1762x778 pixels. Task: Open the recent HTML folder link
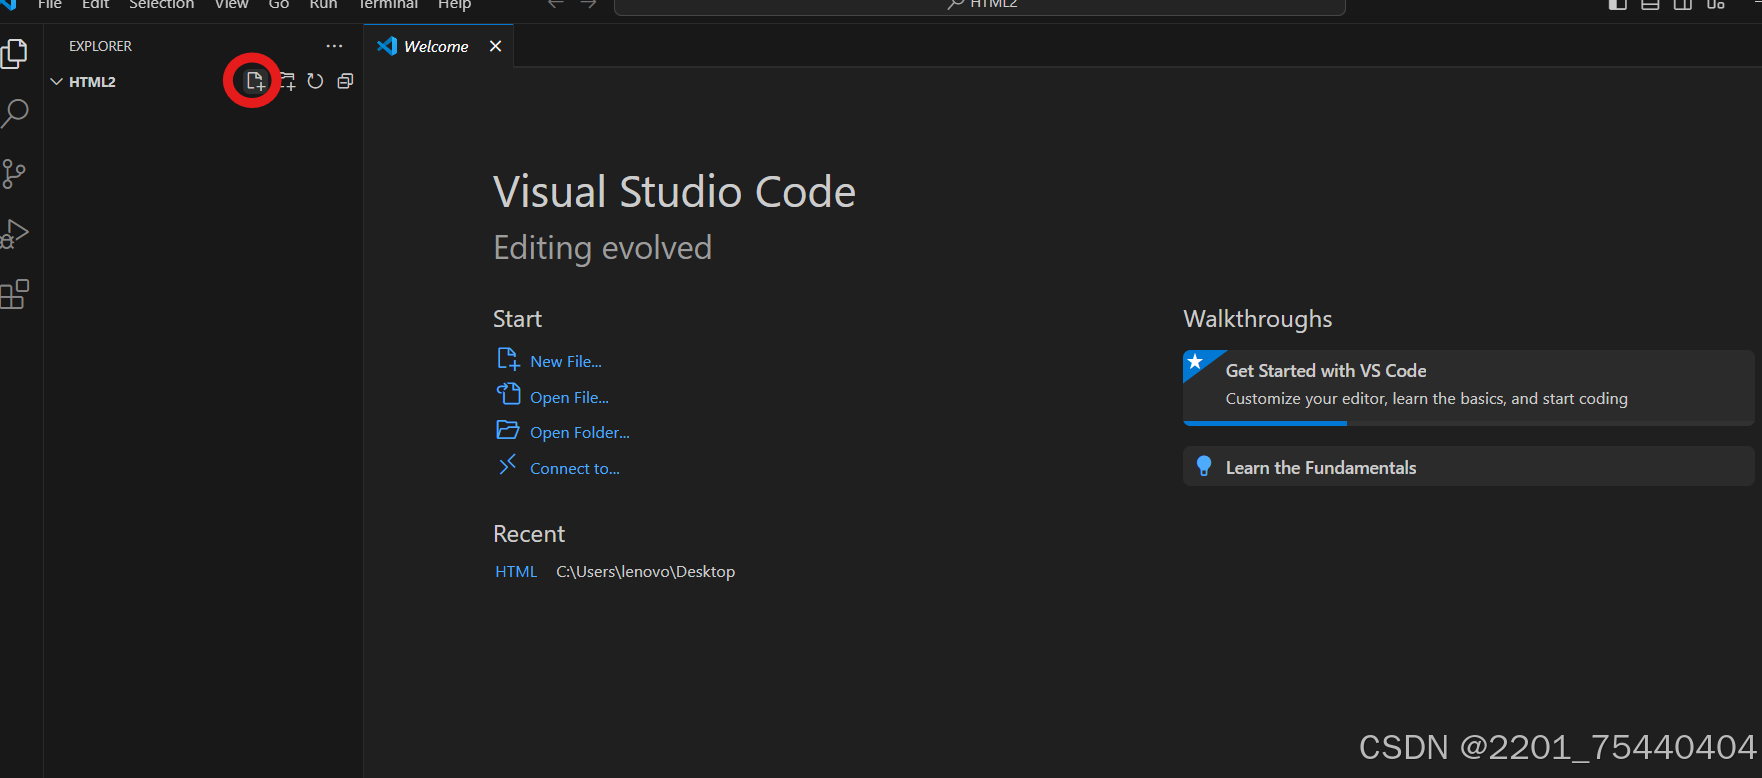click(x=516, y=571)
